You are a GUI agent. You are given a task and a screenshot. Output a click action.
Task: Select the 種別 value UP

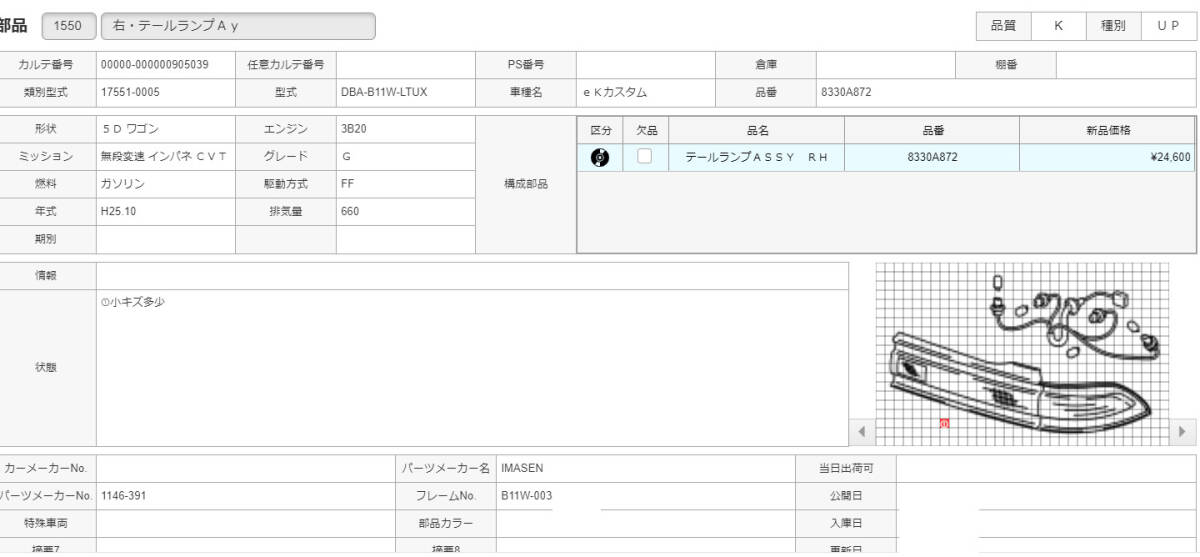(x=1168, y=26)
